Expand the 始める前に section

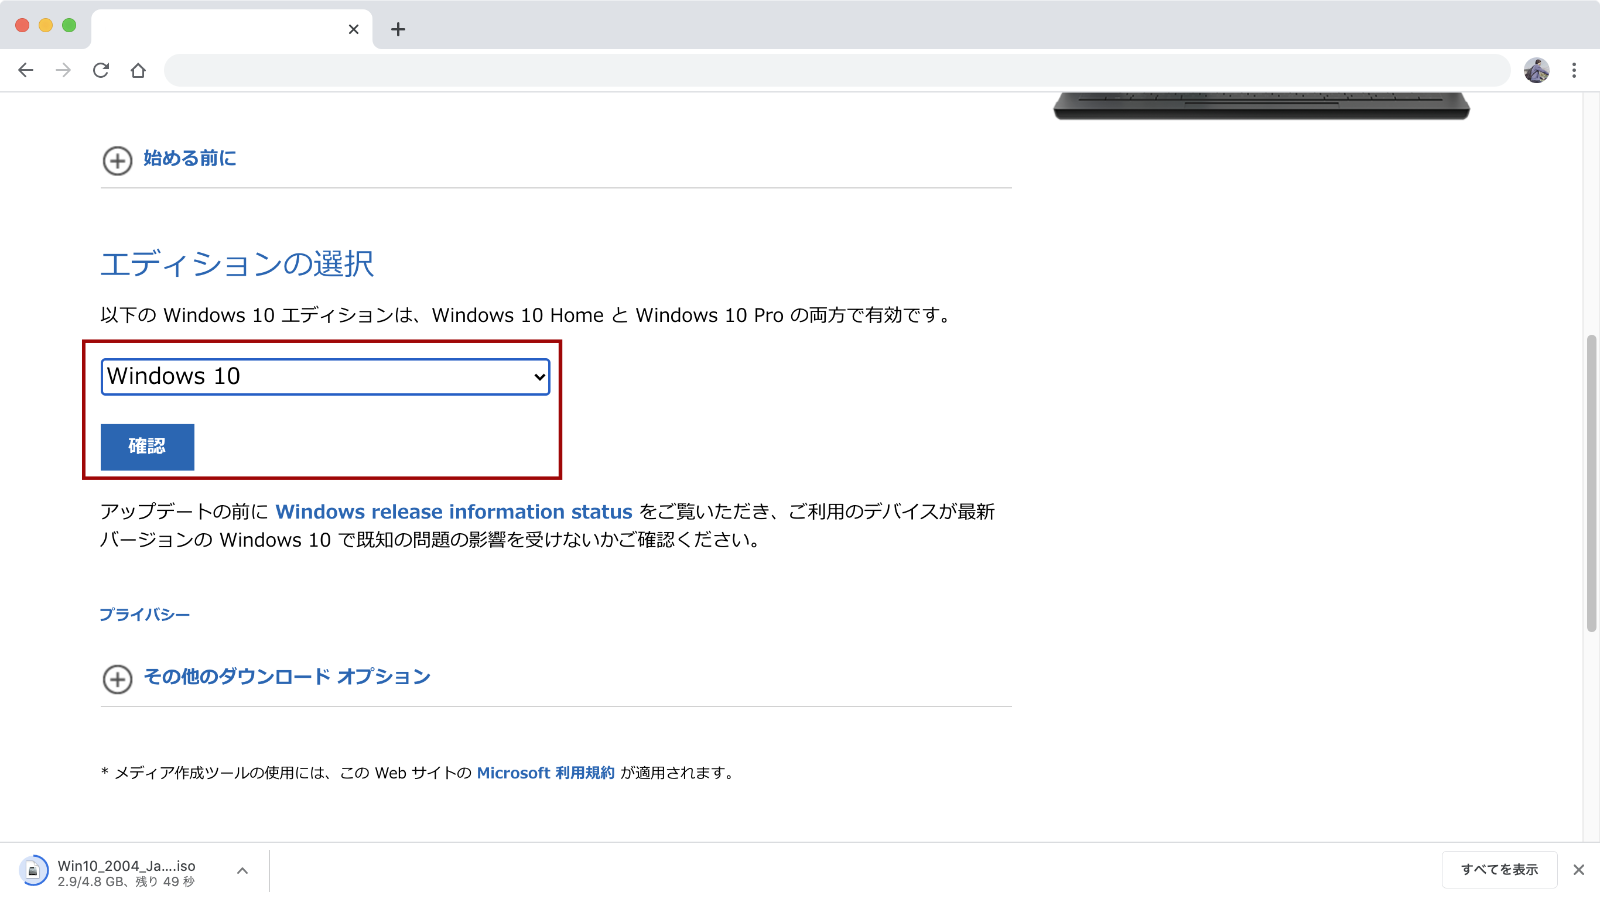click(x=170, y=159)
